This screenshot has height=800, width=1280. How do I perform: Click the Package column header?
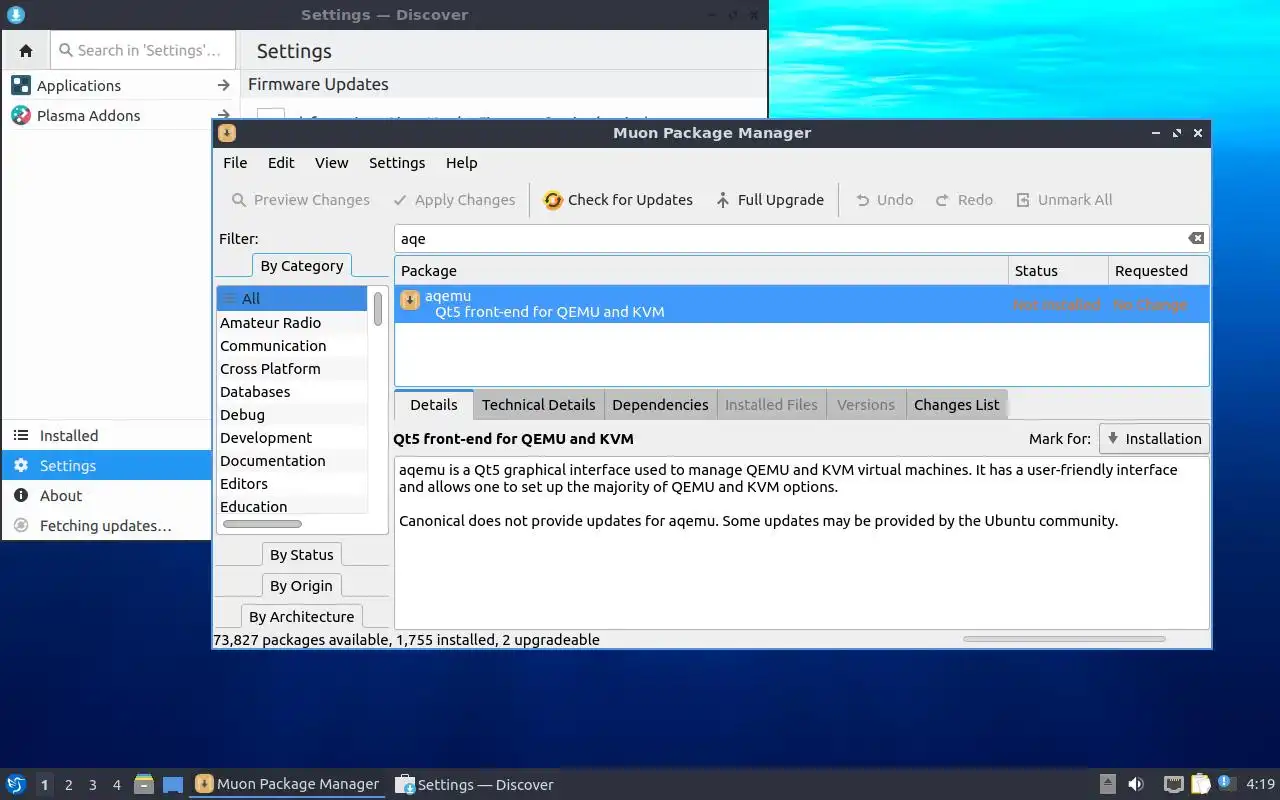click(701, 271)
